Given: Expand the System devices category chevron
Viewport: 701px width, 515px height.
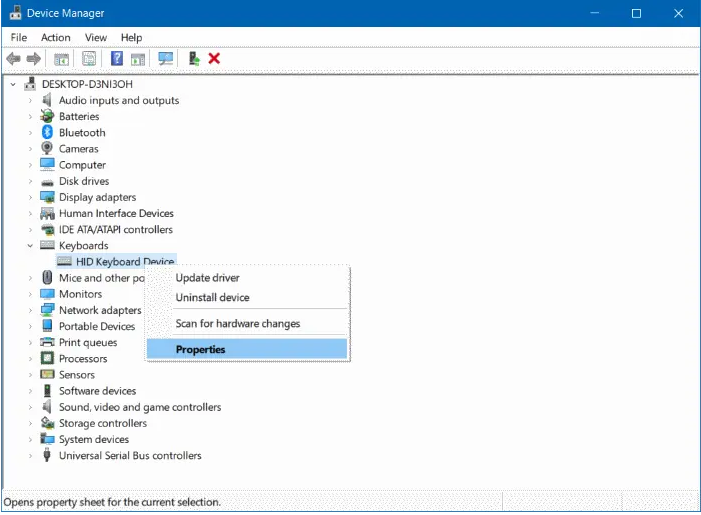Looking at the screenshot, I should click(x=30, y=439).
